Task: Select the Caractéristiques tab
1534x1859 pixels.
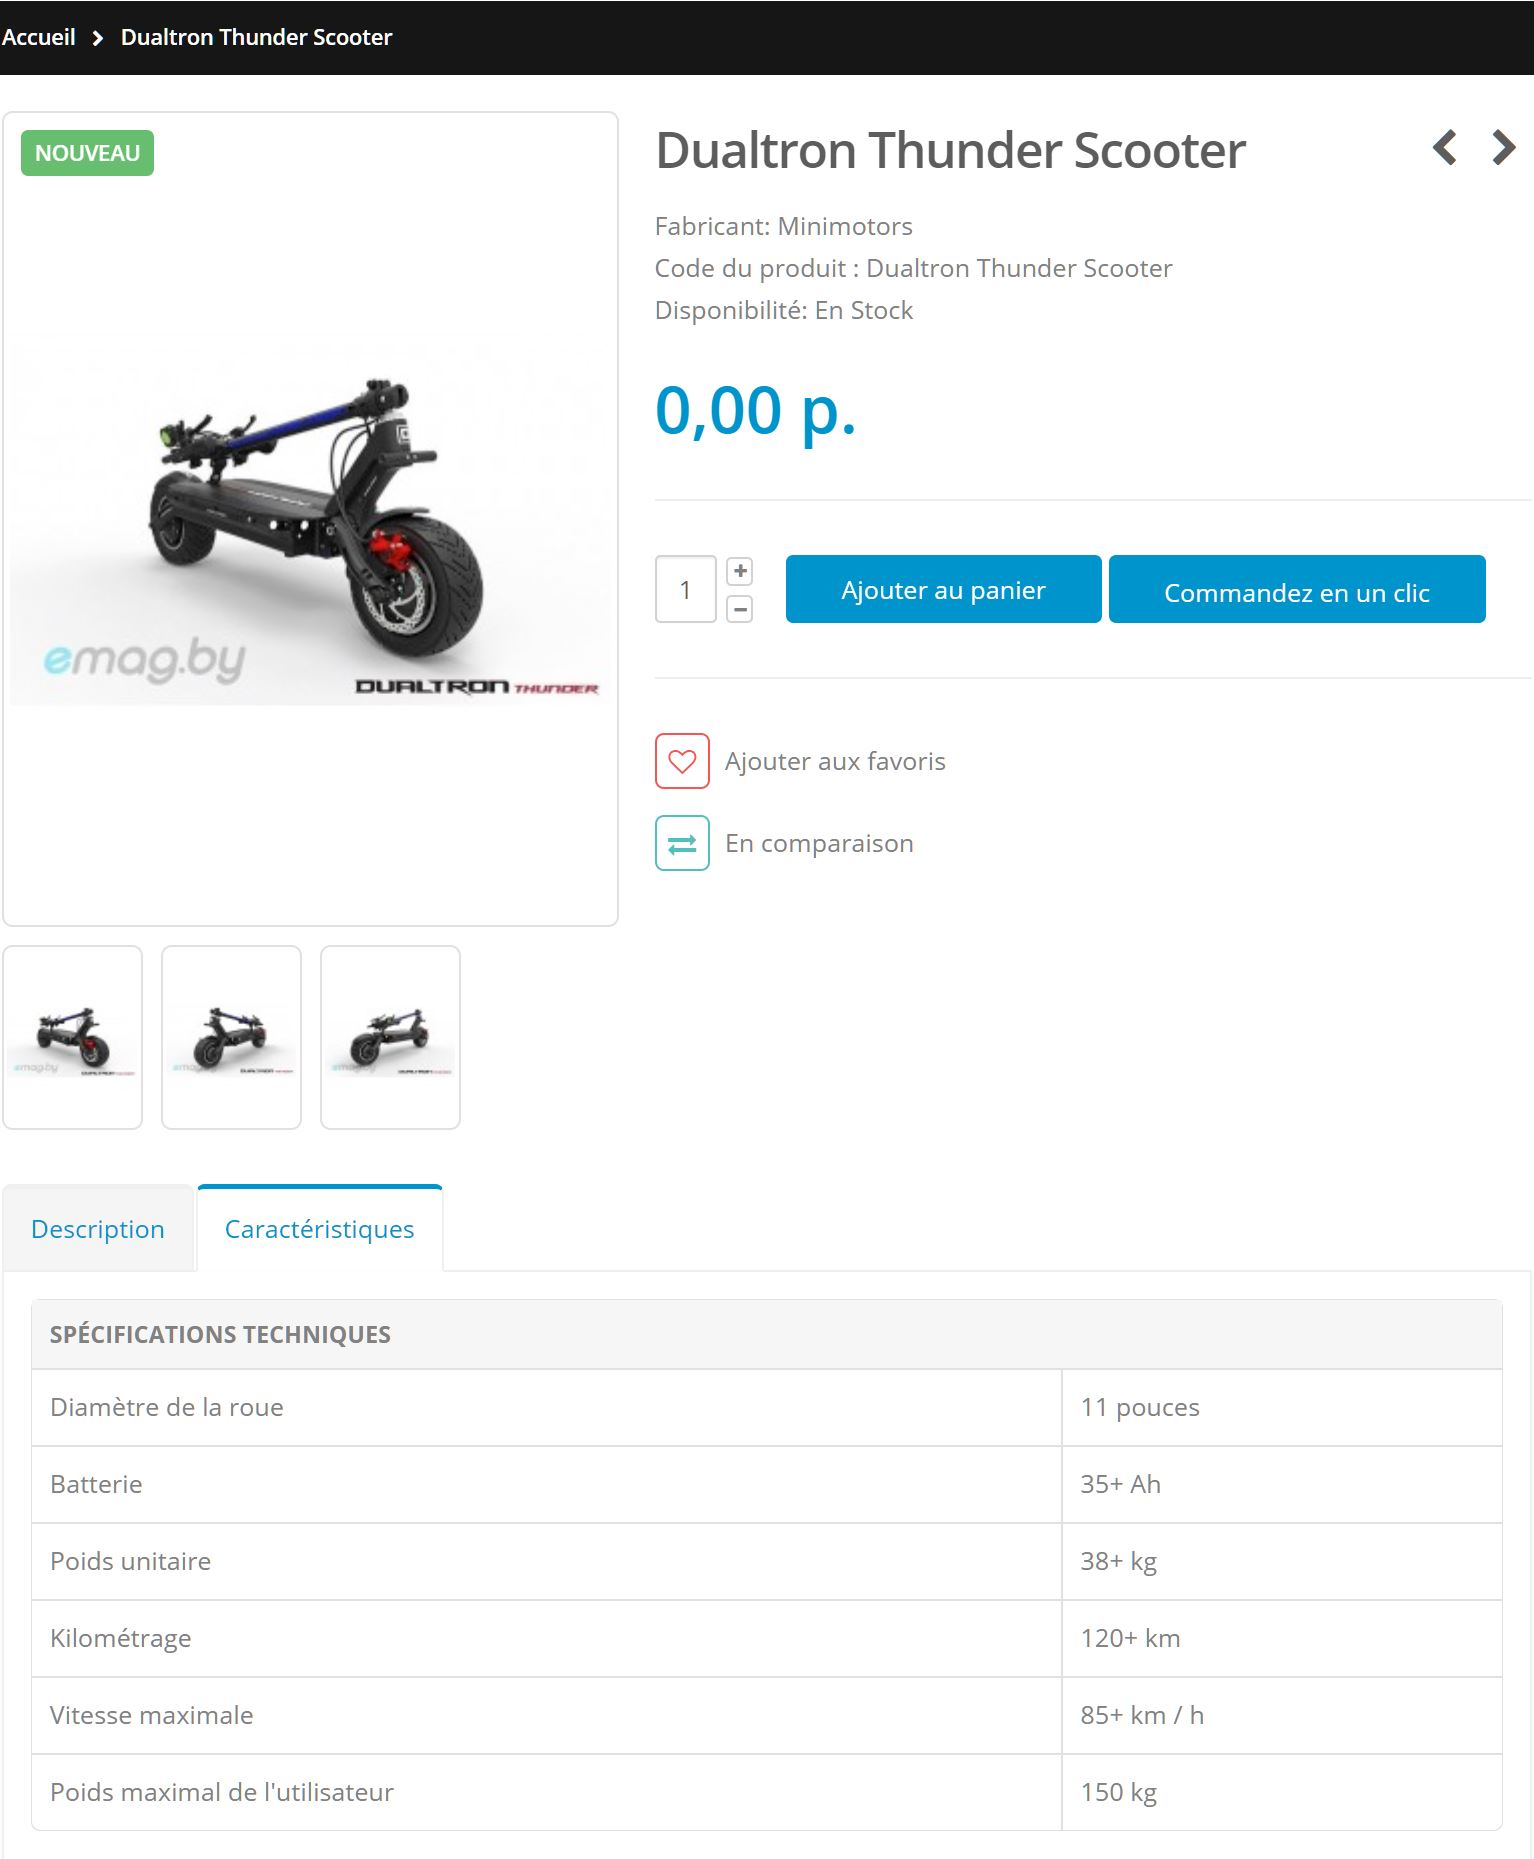Action: [x=320, y=1228]
